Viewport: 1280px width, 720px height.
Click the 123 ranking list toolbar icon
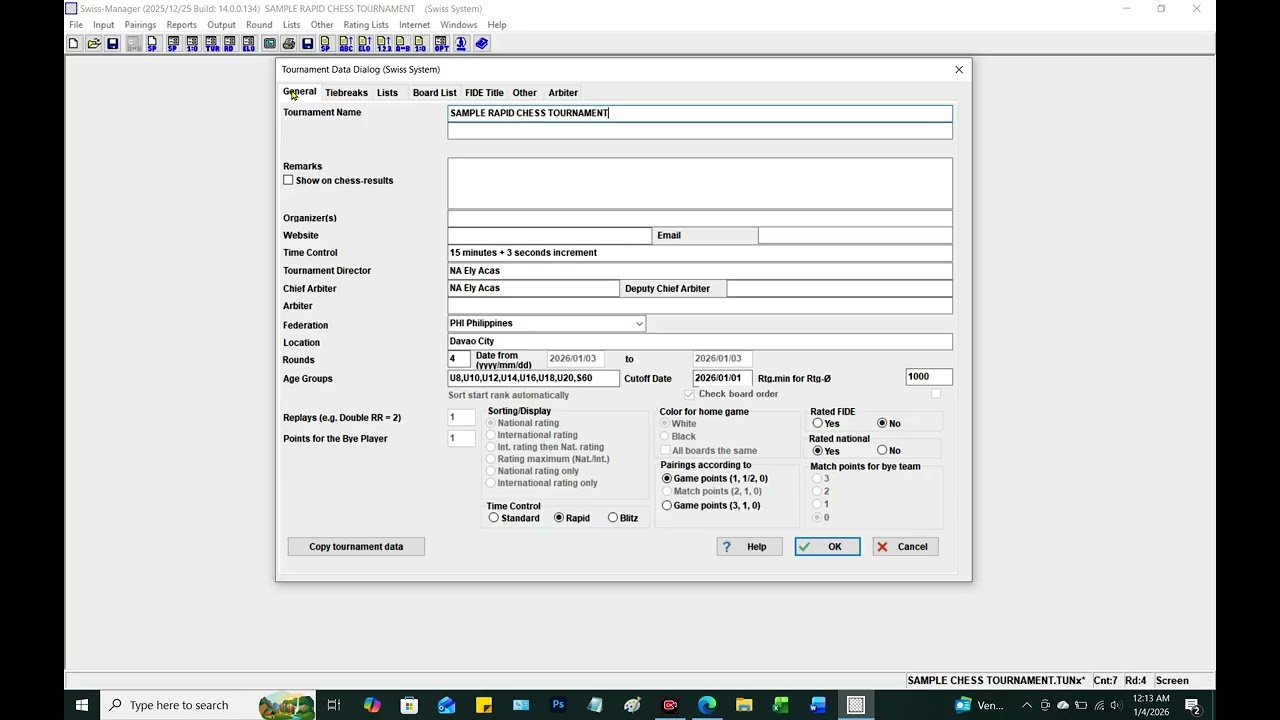384,43
